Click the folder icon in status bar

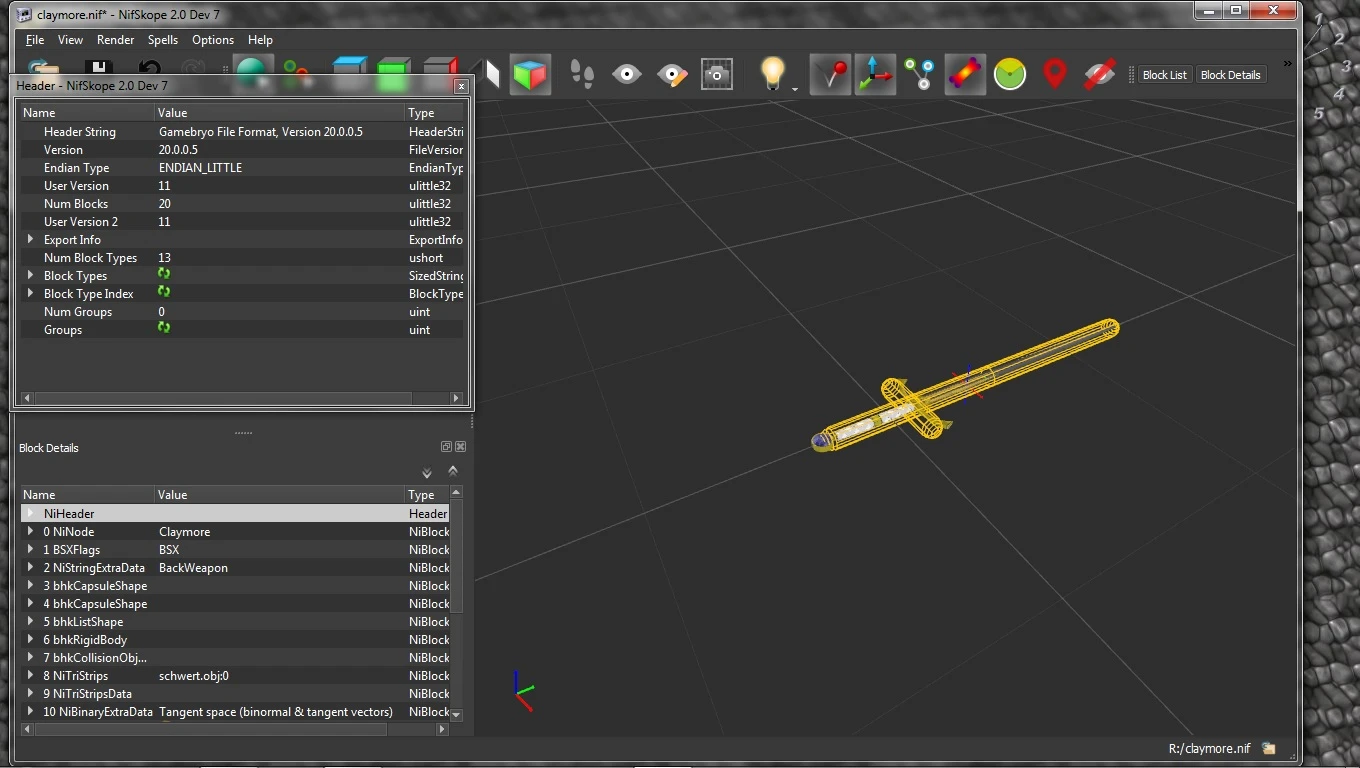(1269, 748)
